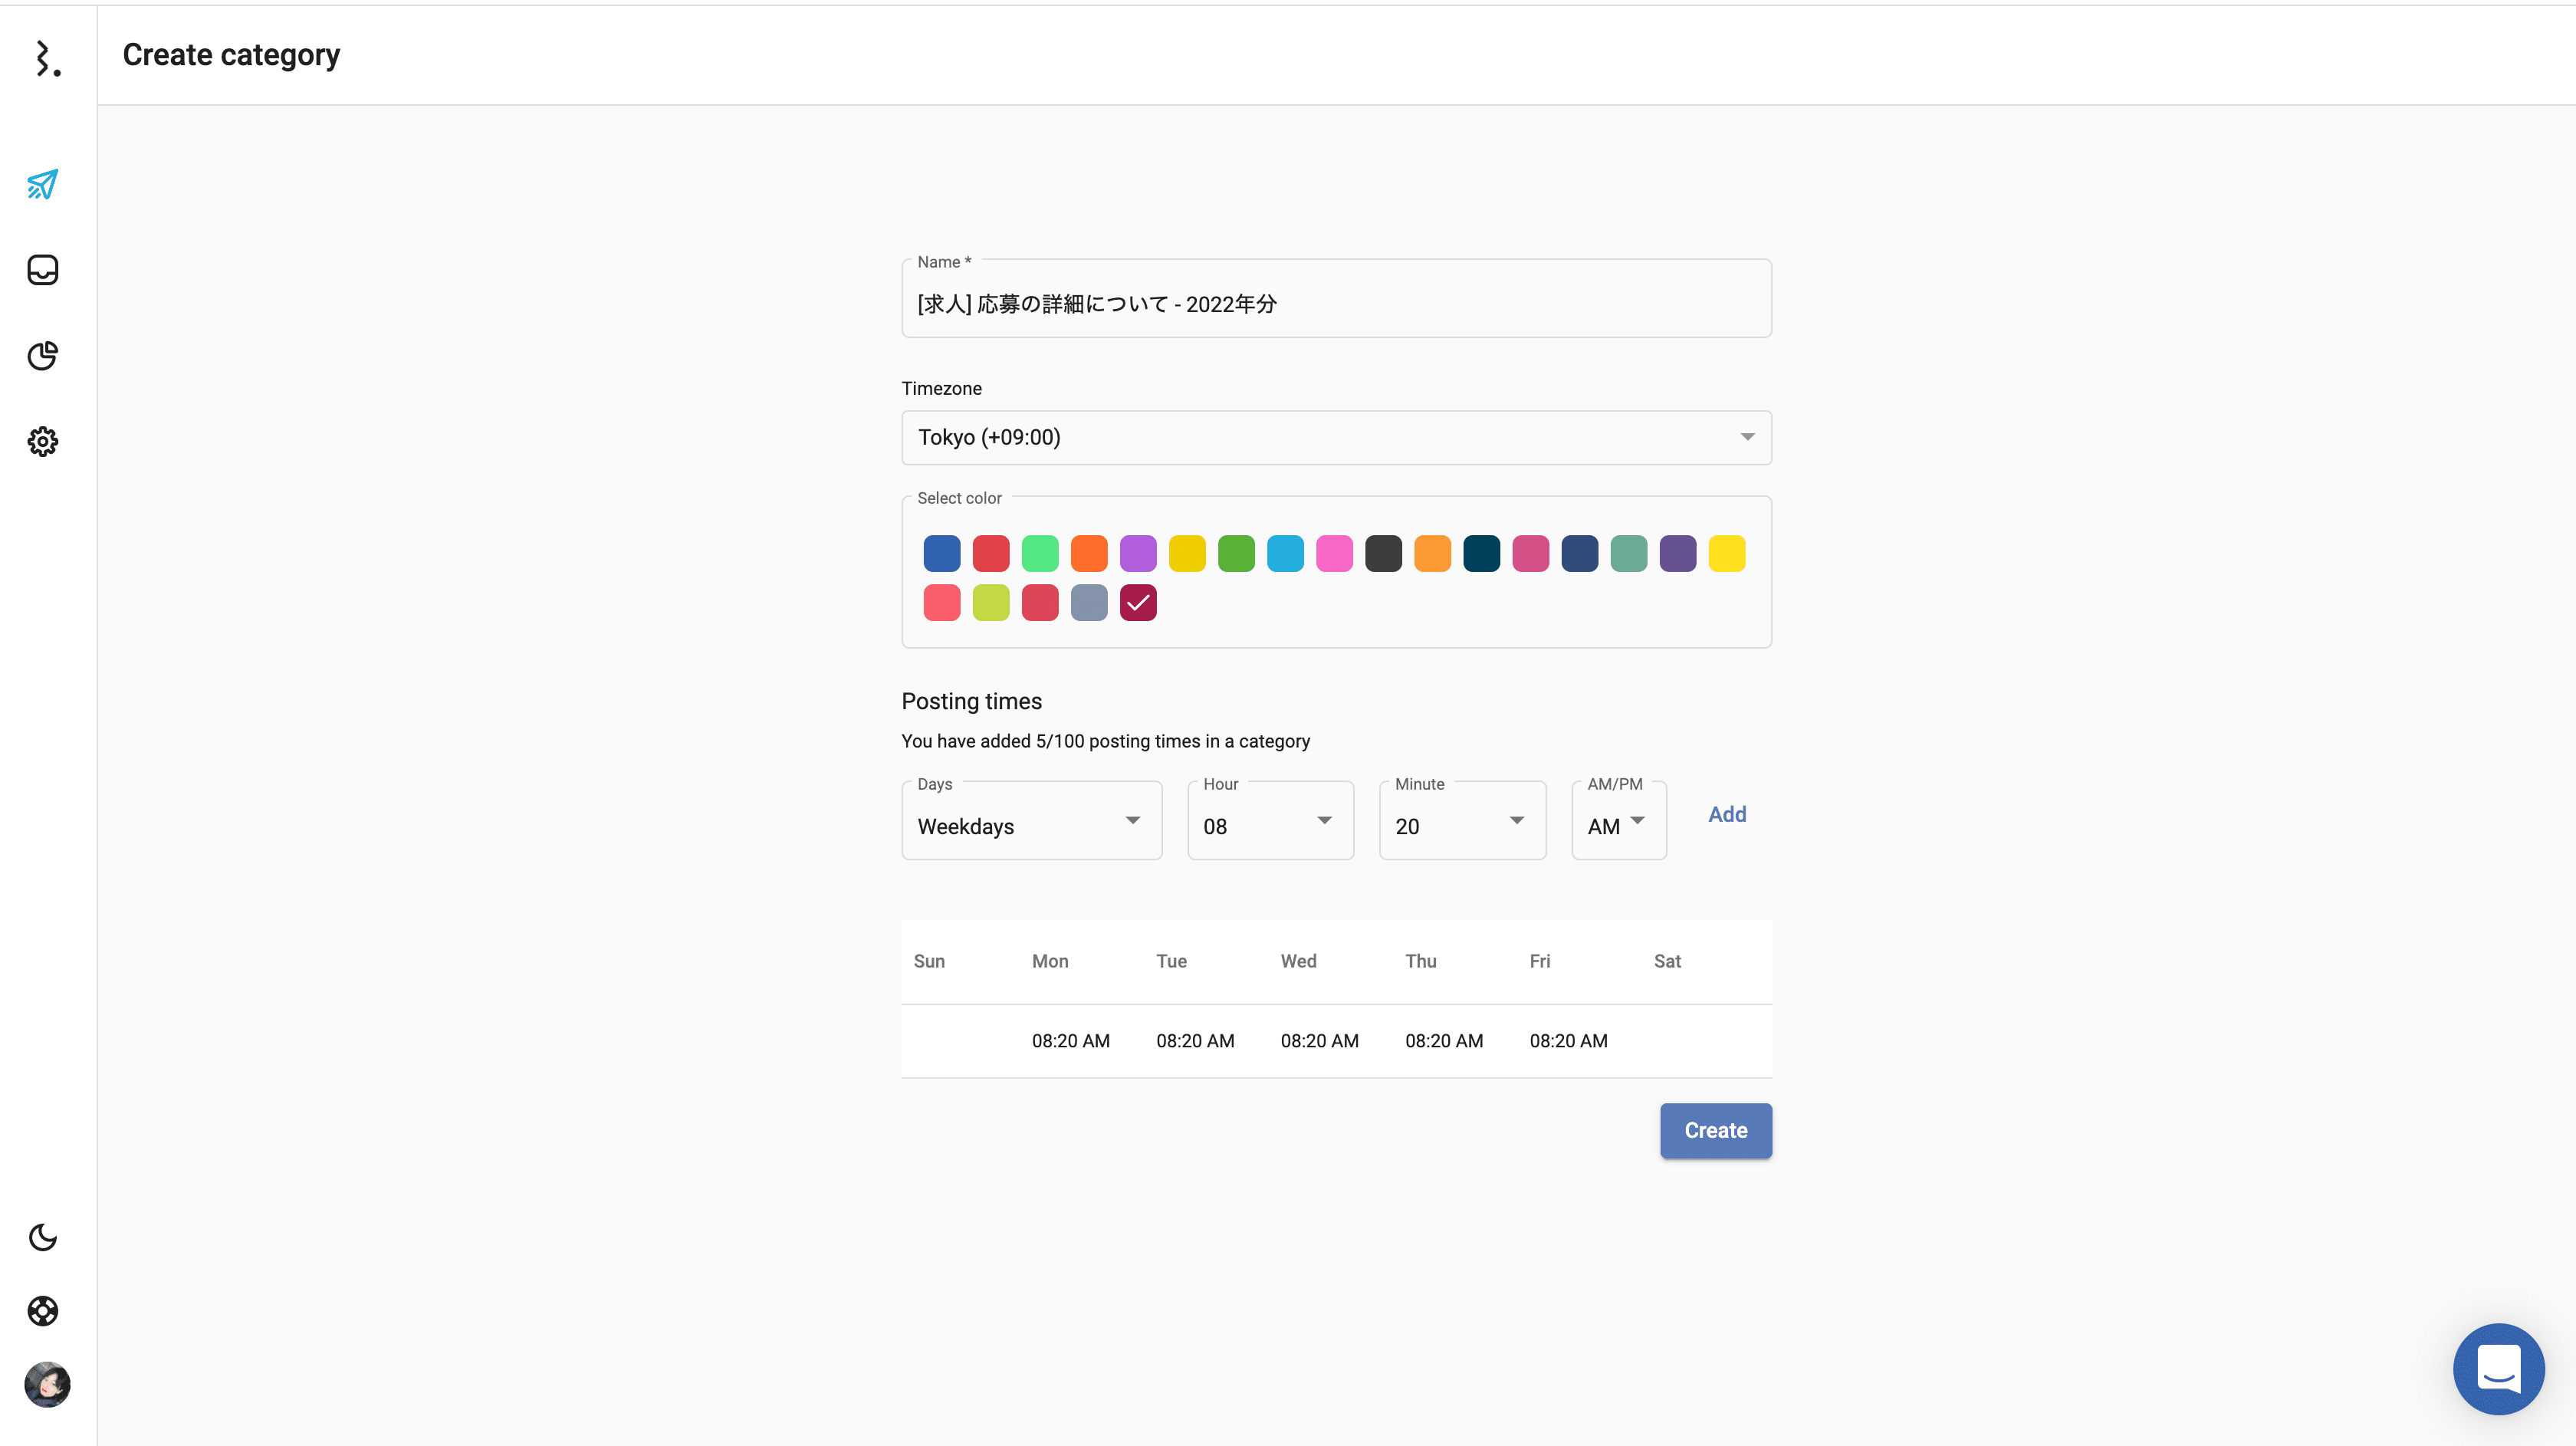2576x1446 pixels.
Task: Pick the sage green color swatch
Action: pyautogui.click(x=1628, y=553)
